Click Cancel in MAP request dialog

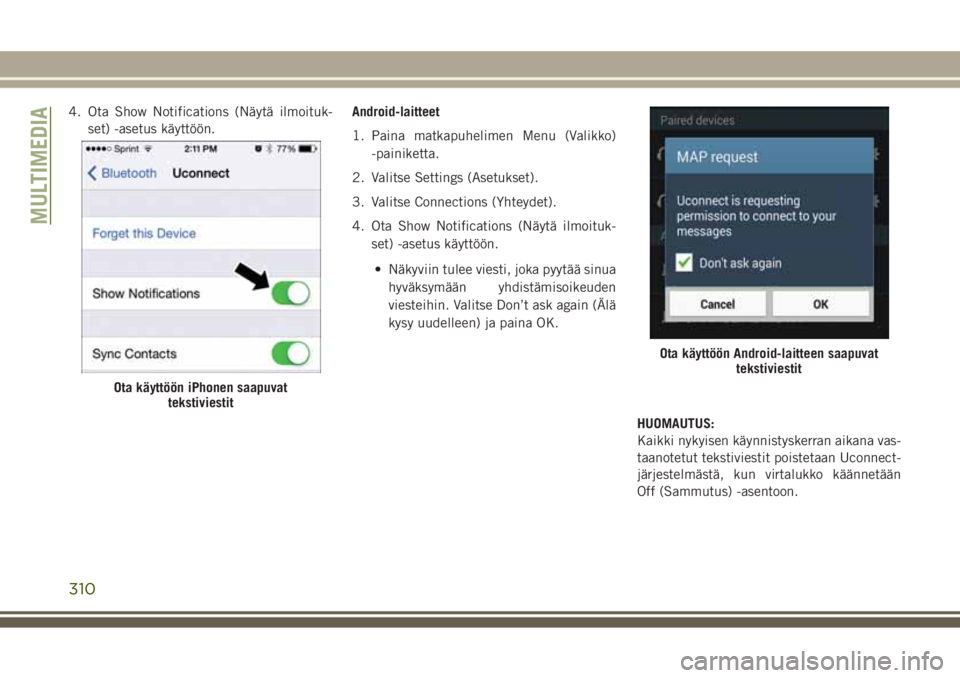[717, 304]
